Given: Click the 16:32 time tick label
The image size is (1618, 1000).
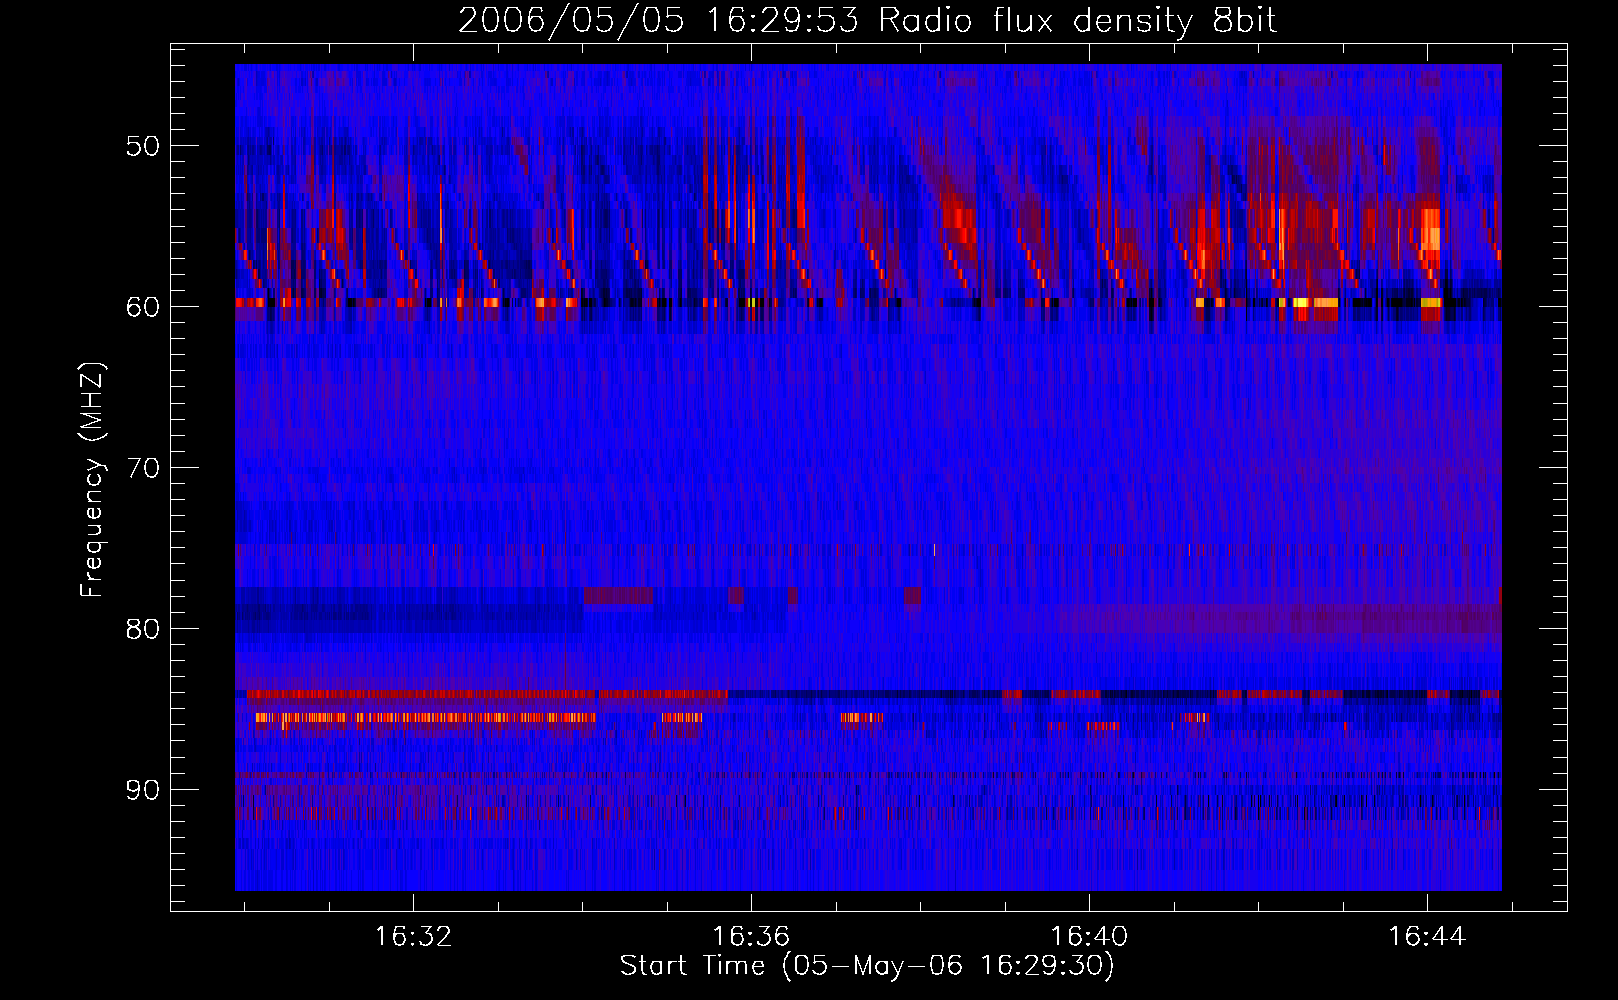Looking at the screenshot, I should pos(413,937).
